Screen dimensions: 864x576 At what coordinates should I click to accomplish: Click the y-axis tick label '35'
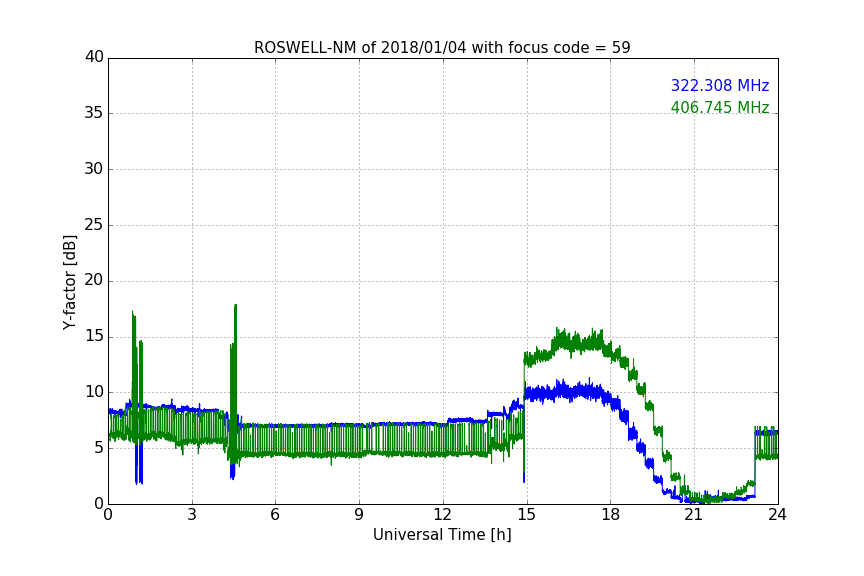[94, 113]
